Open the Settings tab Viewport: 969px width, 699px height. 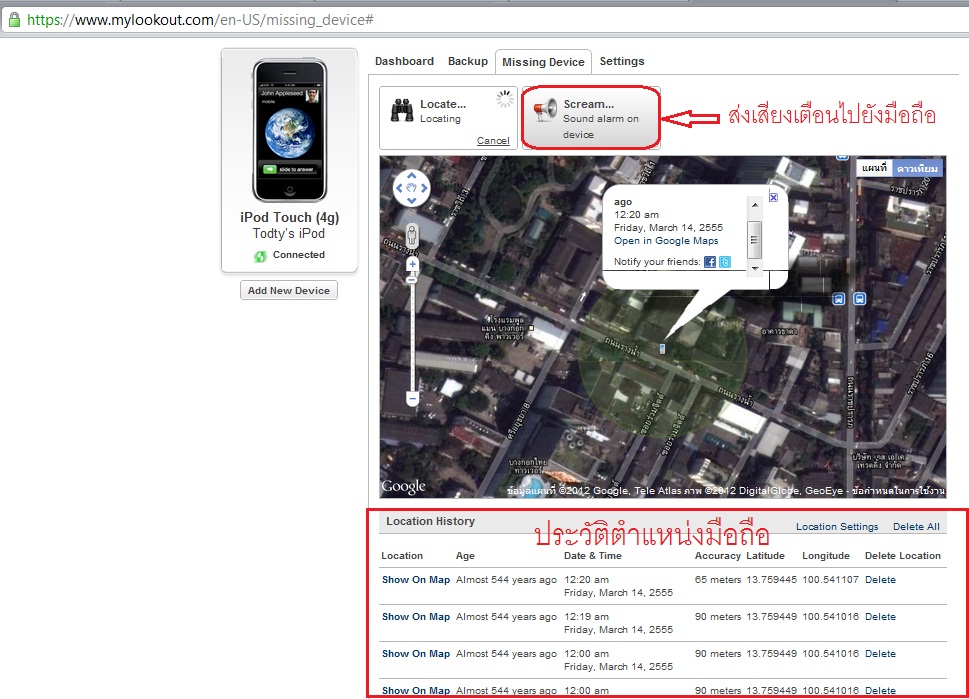pyautogui.click(x=622, y=62)
